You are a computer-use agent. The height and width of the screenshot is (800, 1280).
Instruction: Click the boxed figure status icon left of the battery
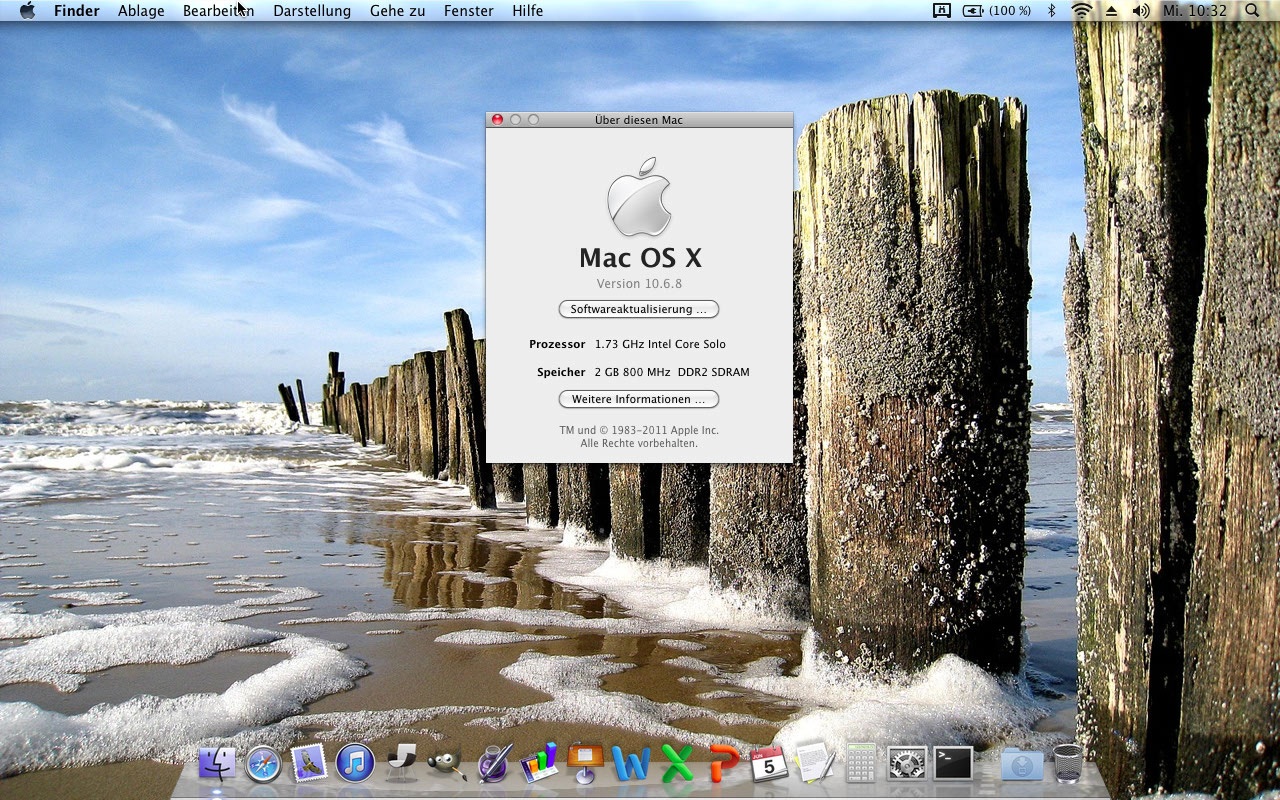[x=941, y=11]
